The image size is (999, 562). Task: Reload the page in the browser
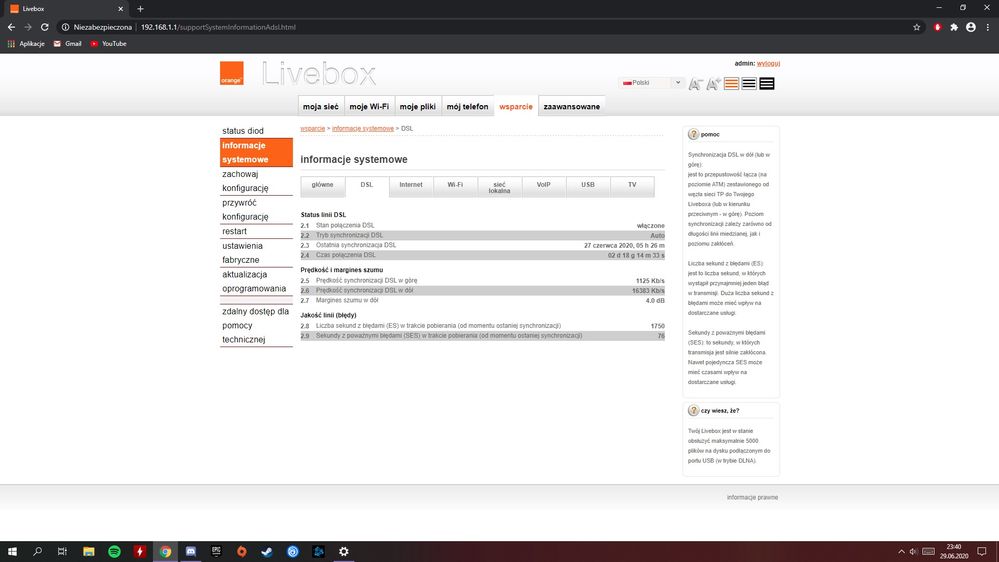tap(45, 27)
